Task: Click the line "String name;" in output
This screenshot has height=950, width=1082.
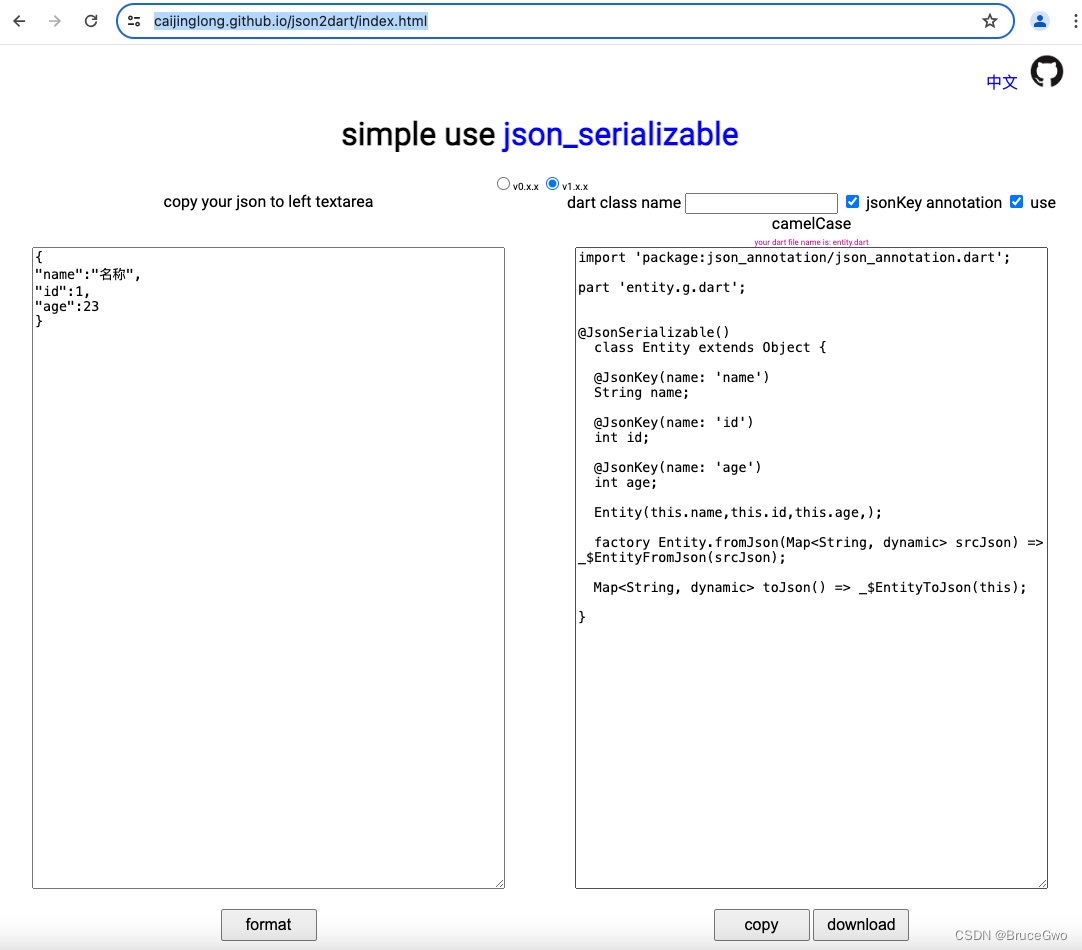Action: coord(641,393)
